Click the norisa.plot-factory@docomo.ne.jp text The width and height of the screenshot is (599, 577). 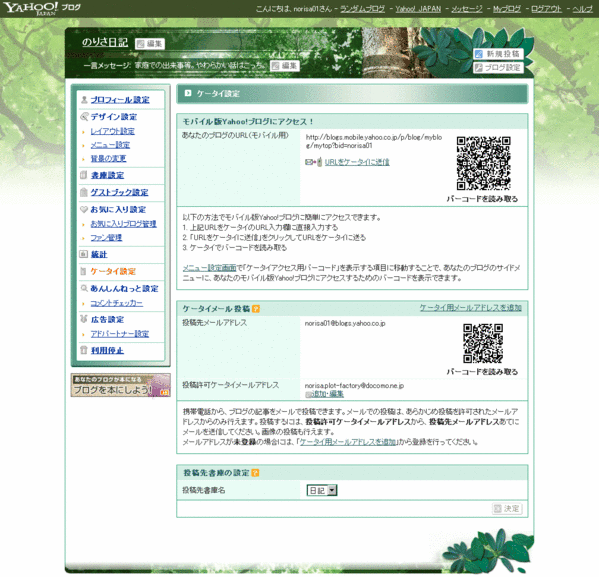pyautogui.click(x=354, y=386)
